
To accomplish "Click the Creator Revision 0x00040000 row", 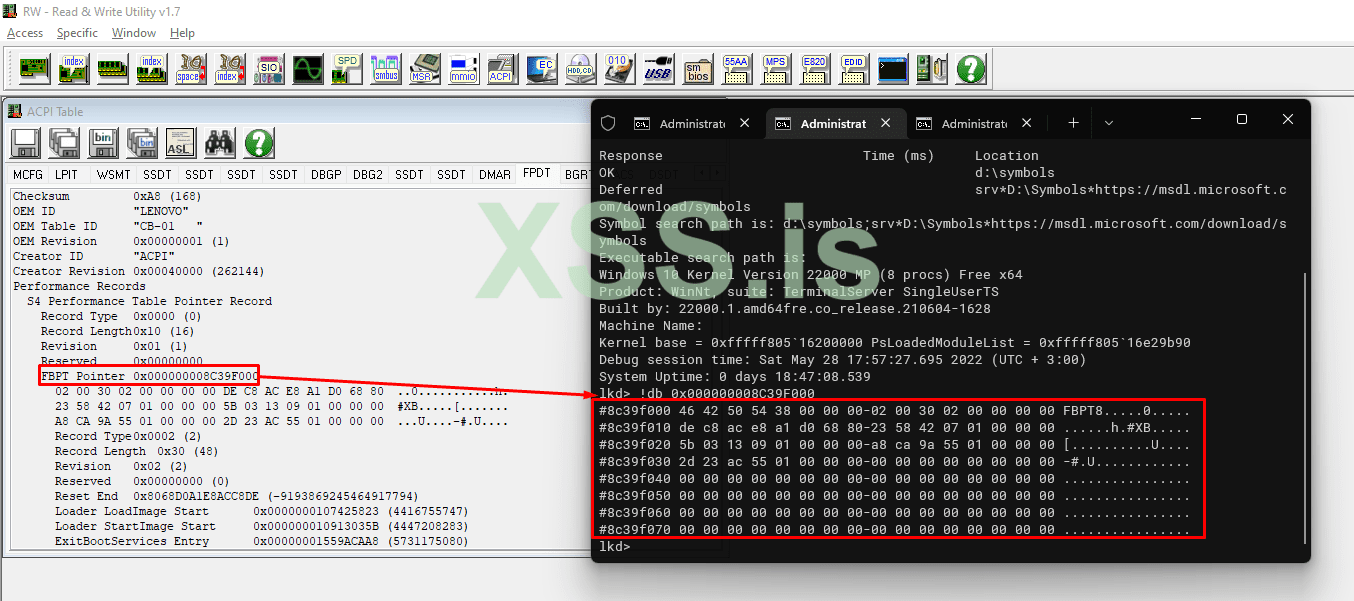I will click(x=138, y=271).
